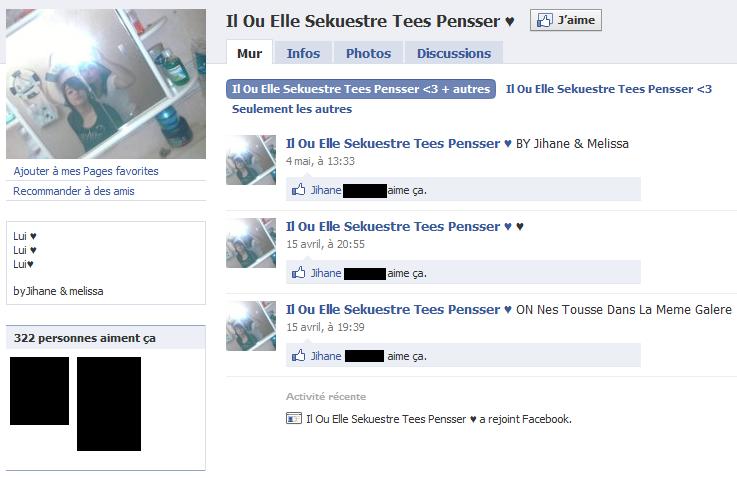Open Jihane's name on the 4 mai like

coord(326,190)
